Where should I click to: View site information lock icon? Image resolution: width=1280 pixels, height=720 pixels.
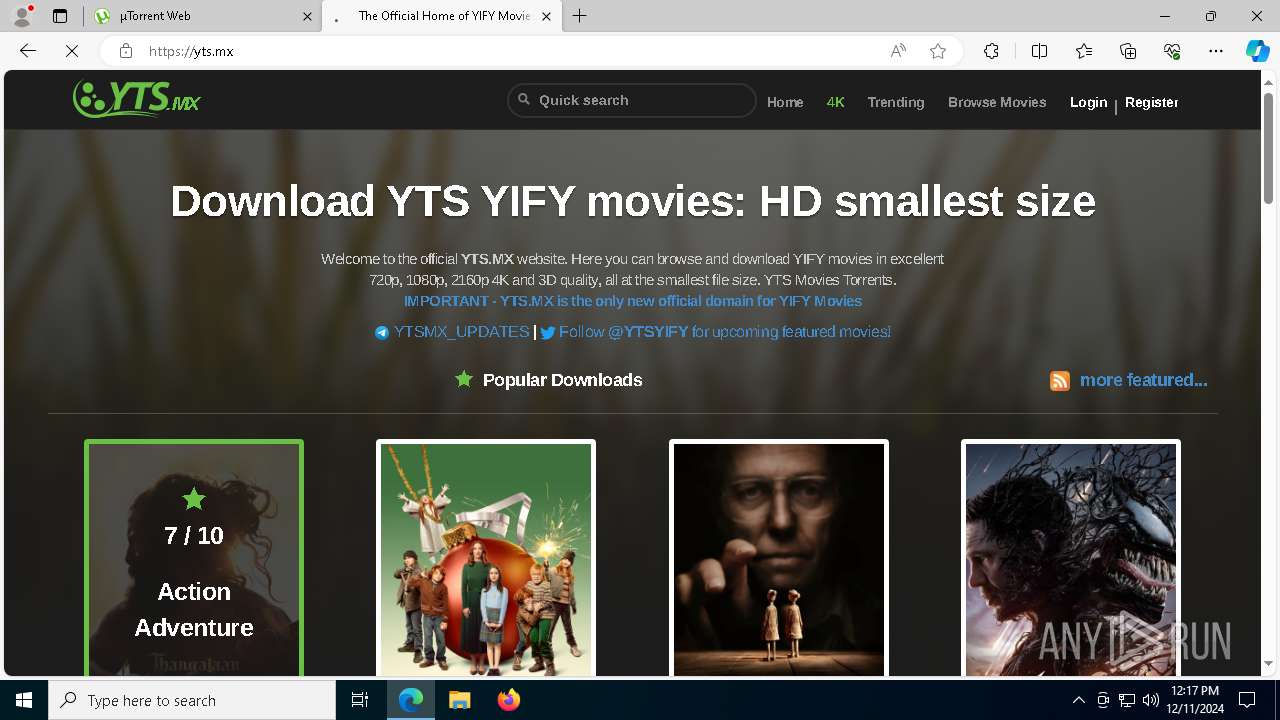125,51
